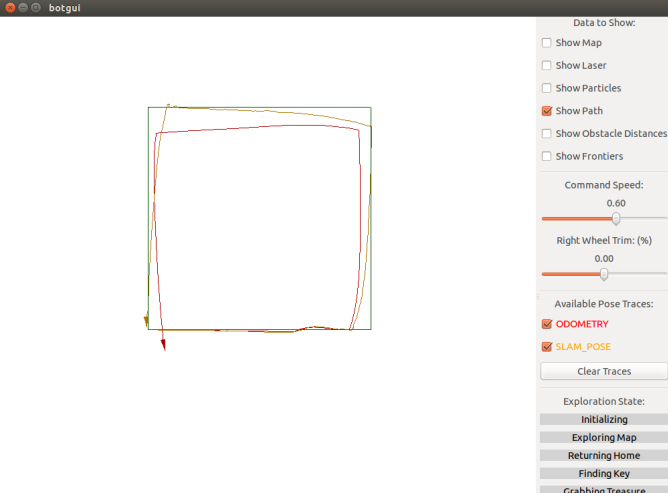668x493 pixels.
Task: Select the Finding Key state bar
Action: (604, 473)
